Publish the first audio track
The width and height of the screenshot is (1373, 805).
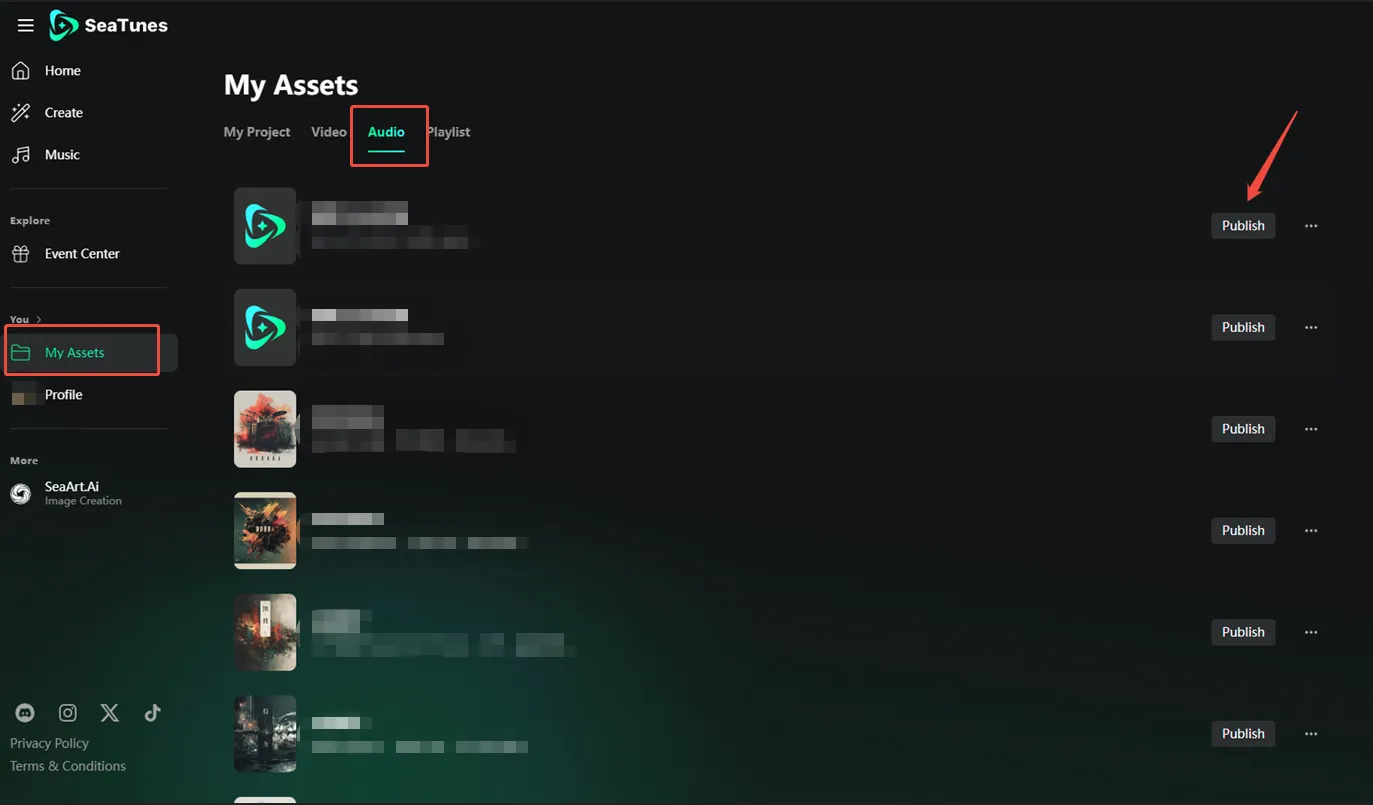coord(1243,226)
